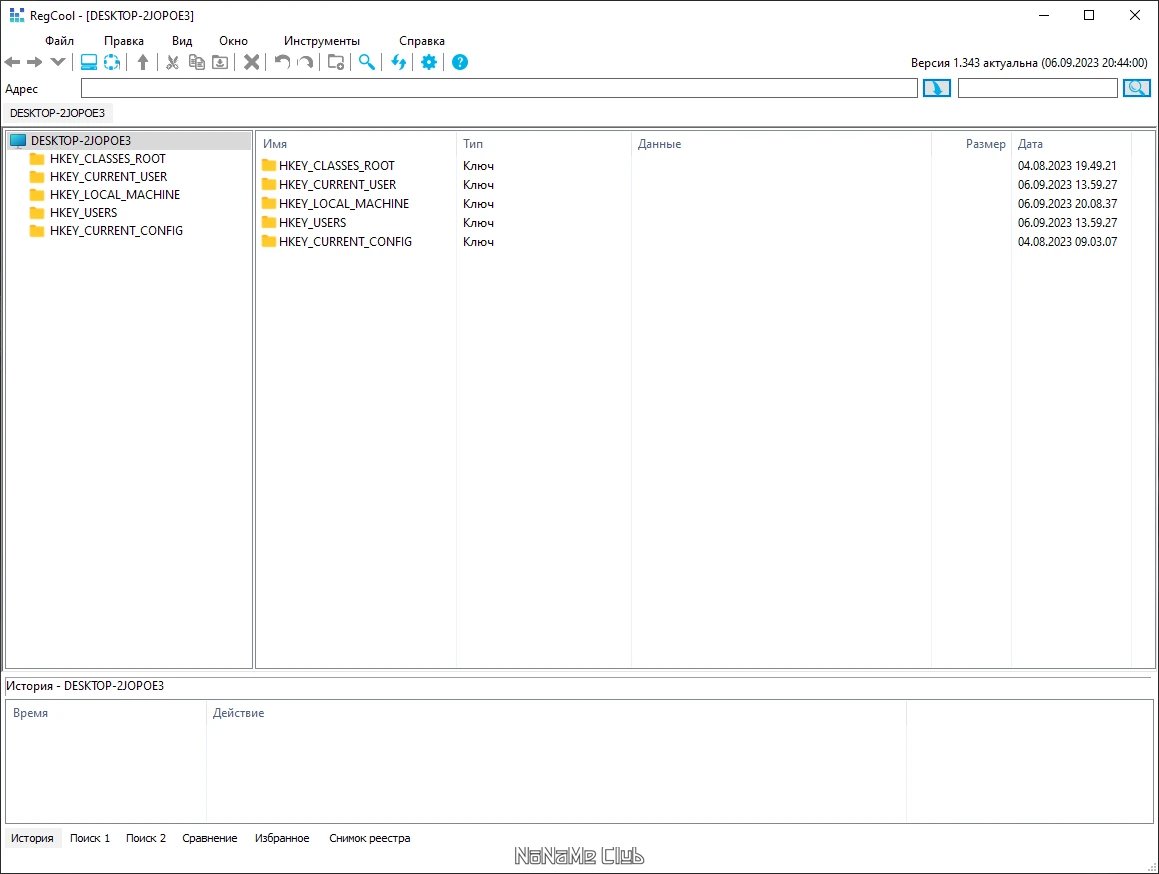Open the Инструменты menu
Screen dimensions: 1159x874
click(322, 41)
